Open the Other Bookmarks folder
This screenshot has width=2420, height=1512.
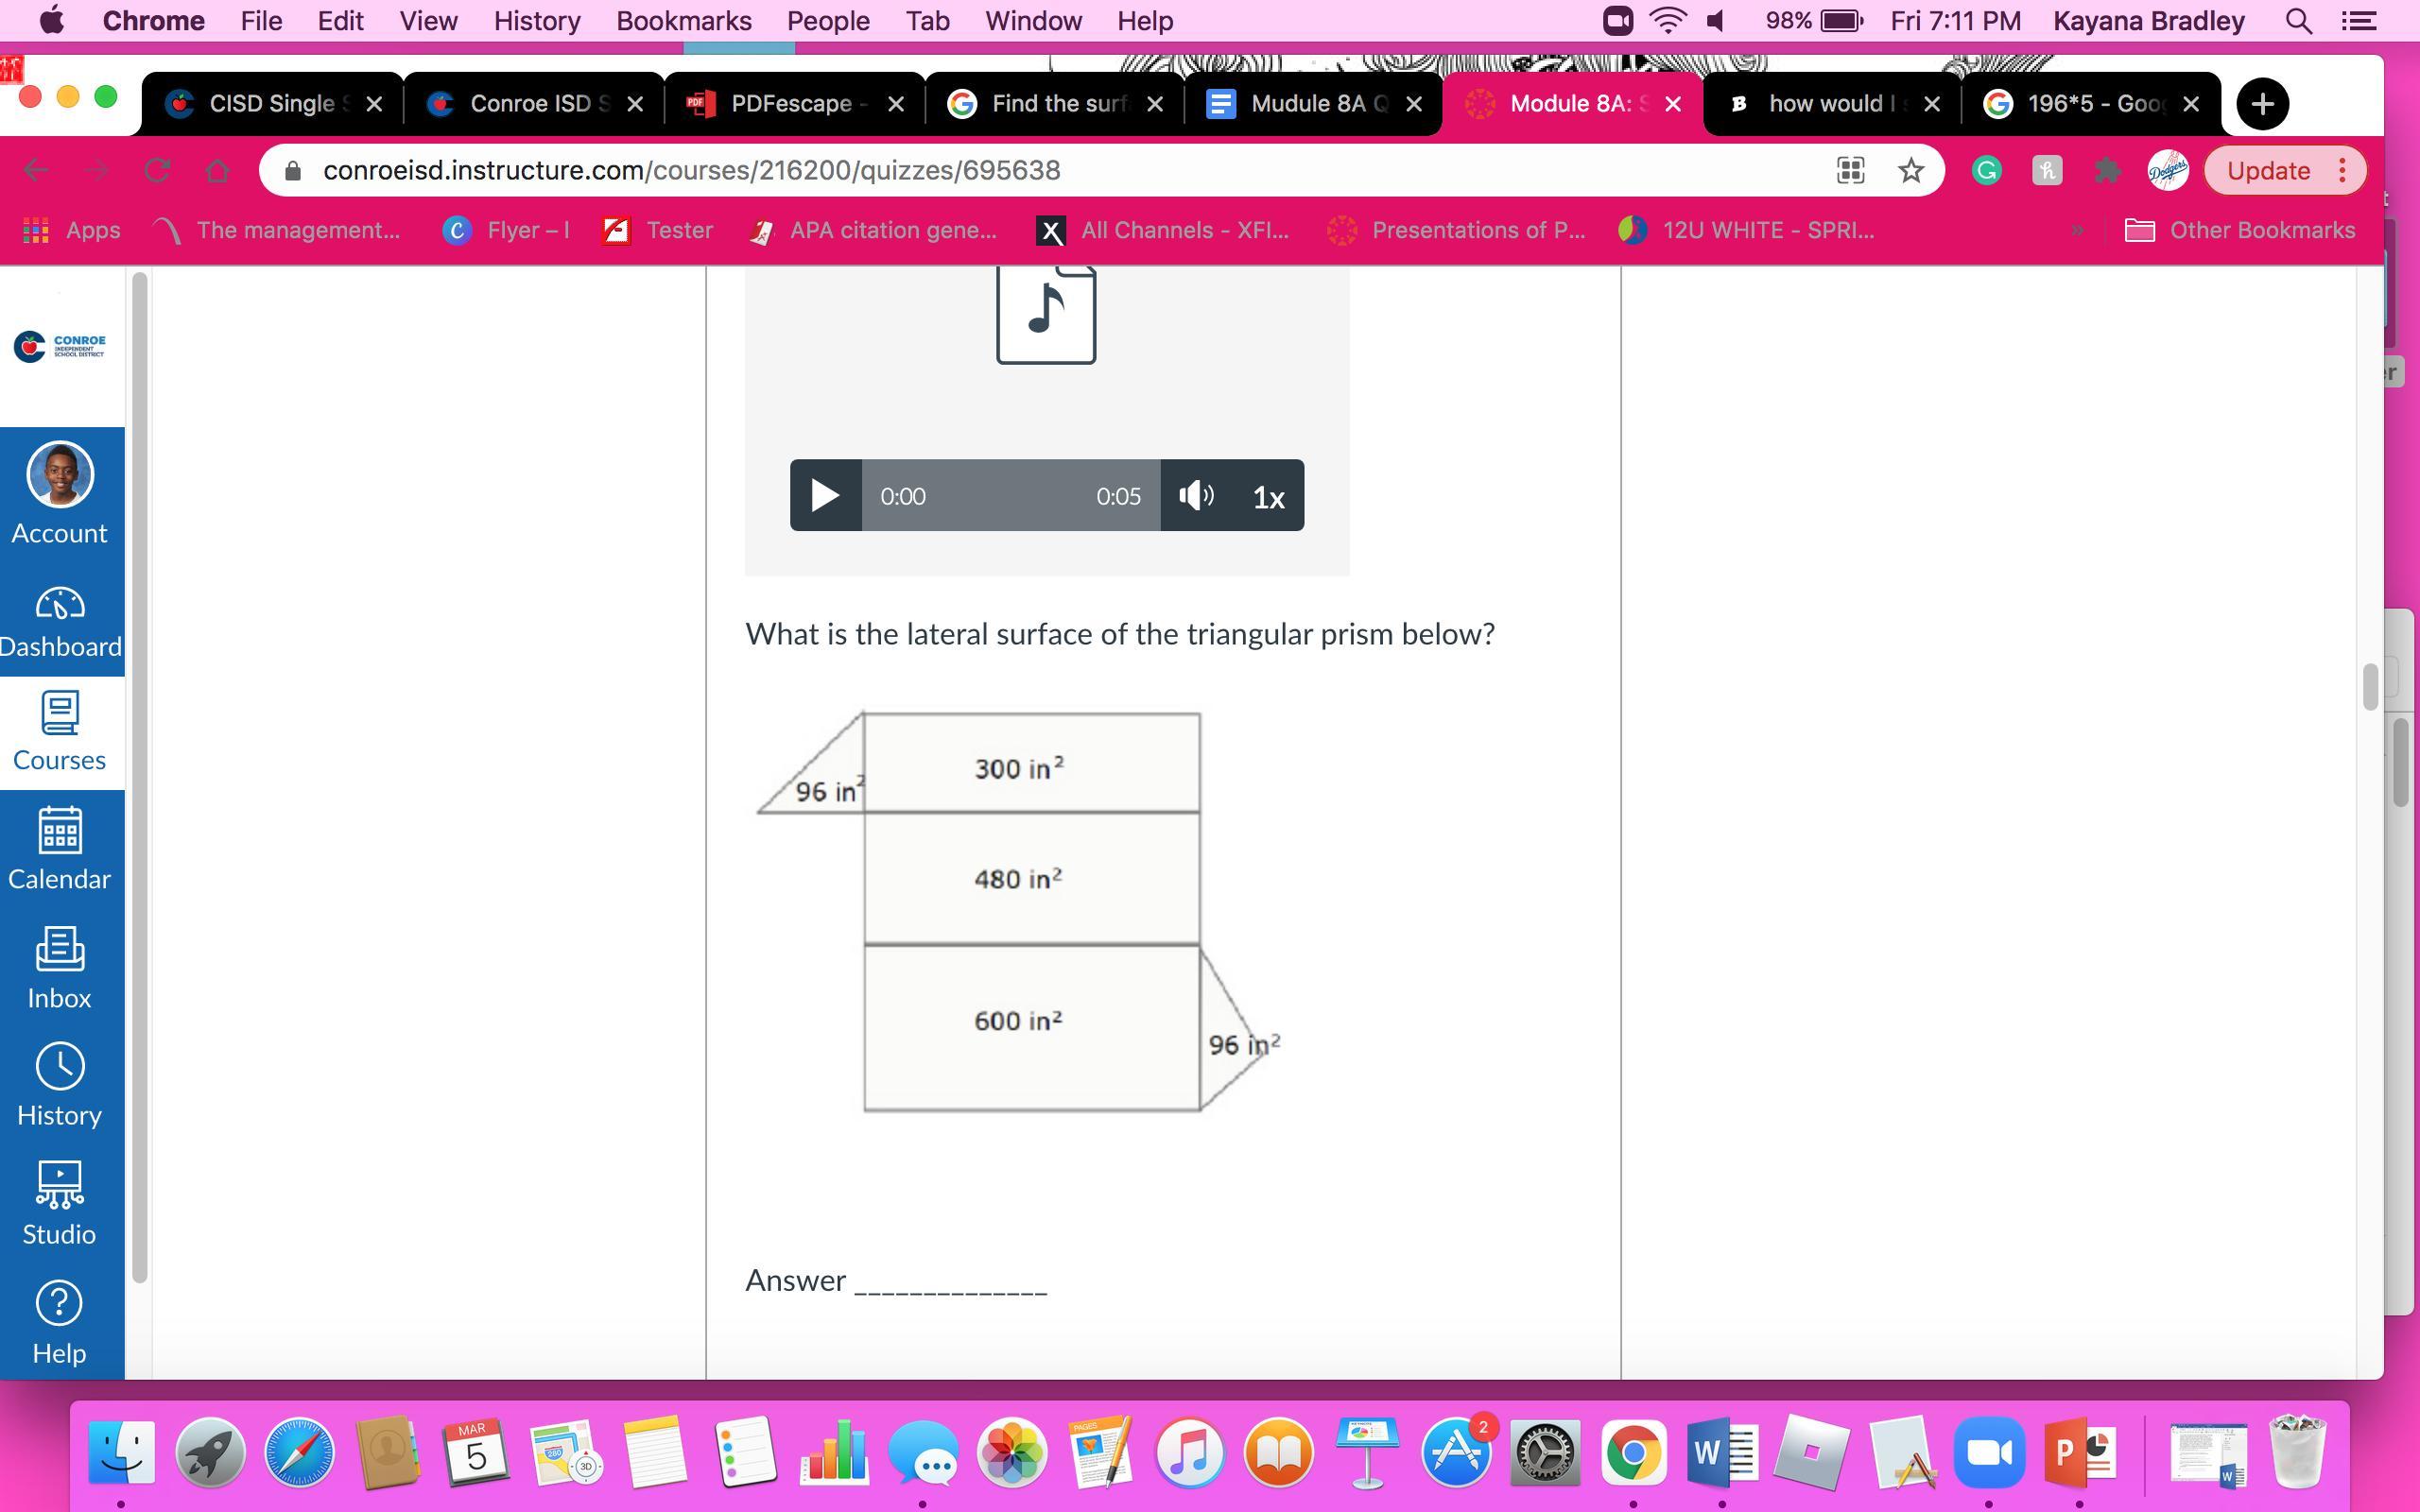(2240, 230)
